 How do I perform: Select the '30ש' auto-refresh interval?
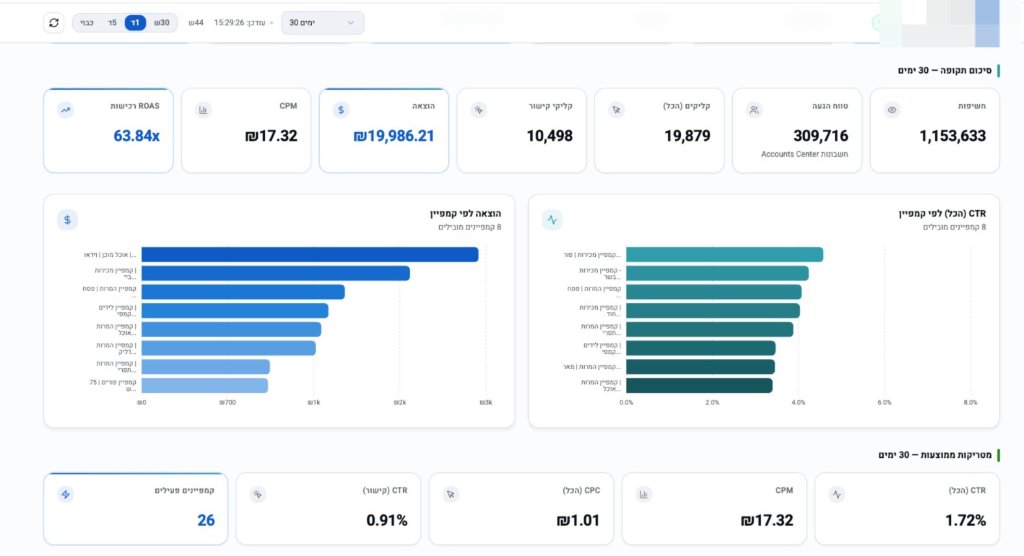tap(162, 23)
